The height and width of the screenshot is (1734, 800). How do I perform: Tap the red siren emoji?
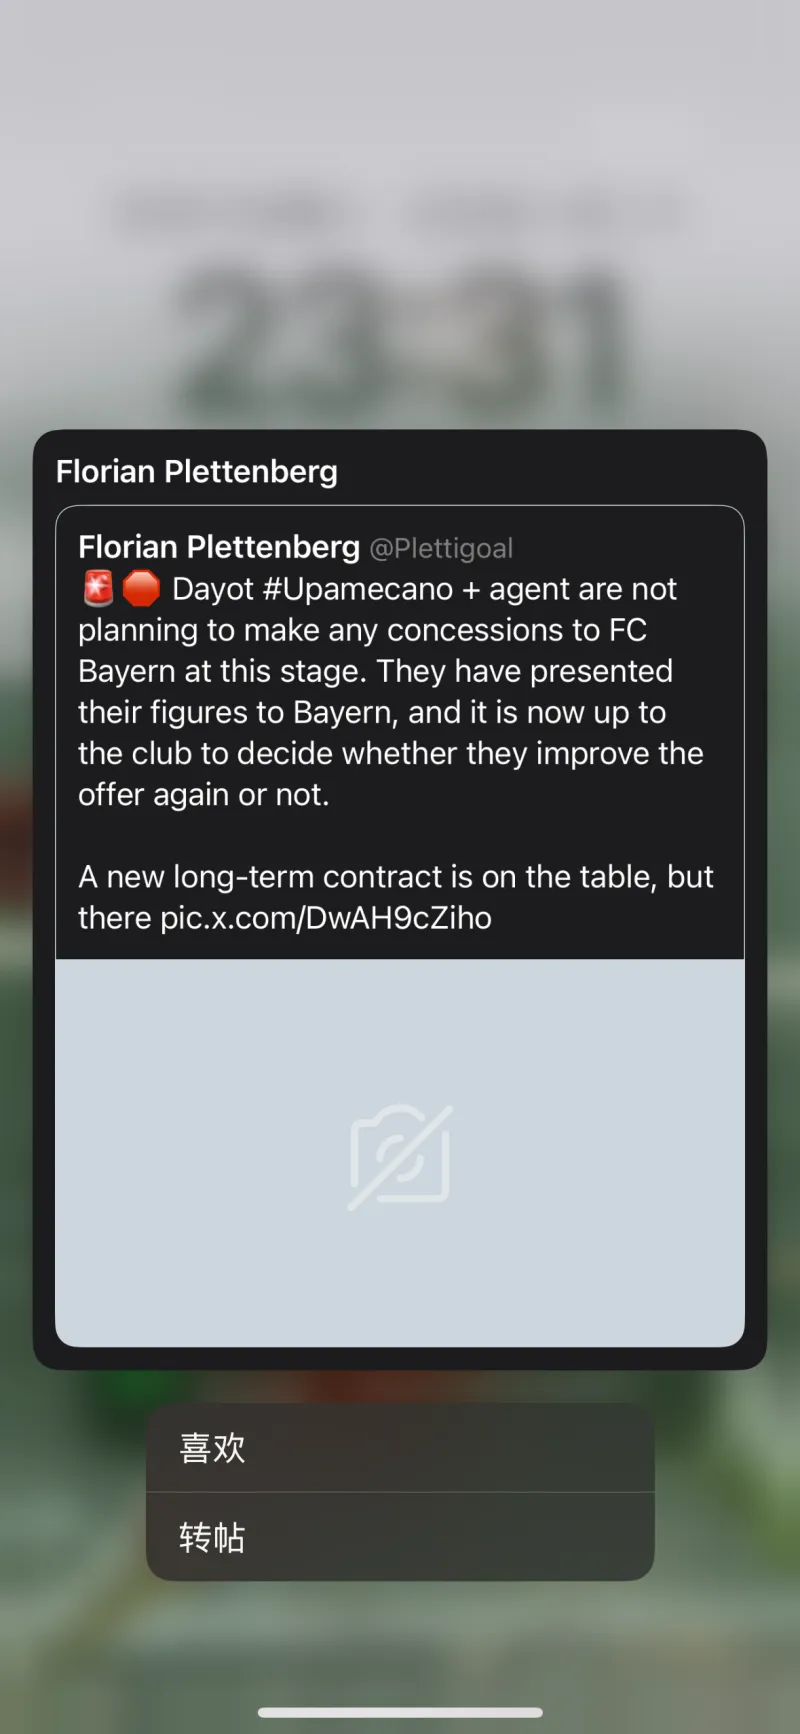pyautogui.click(x=98, y=589)
